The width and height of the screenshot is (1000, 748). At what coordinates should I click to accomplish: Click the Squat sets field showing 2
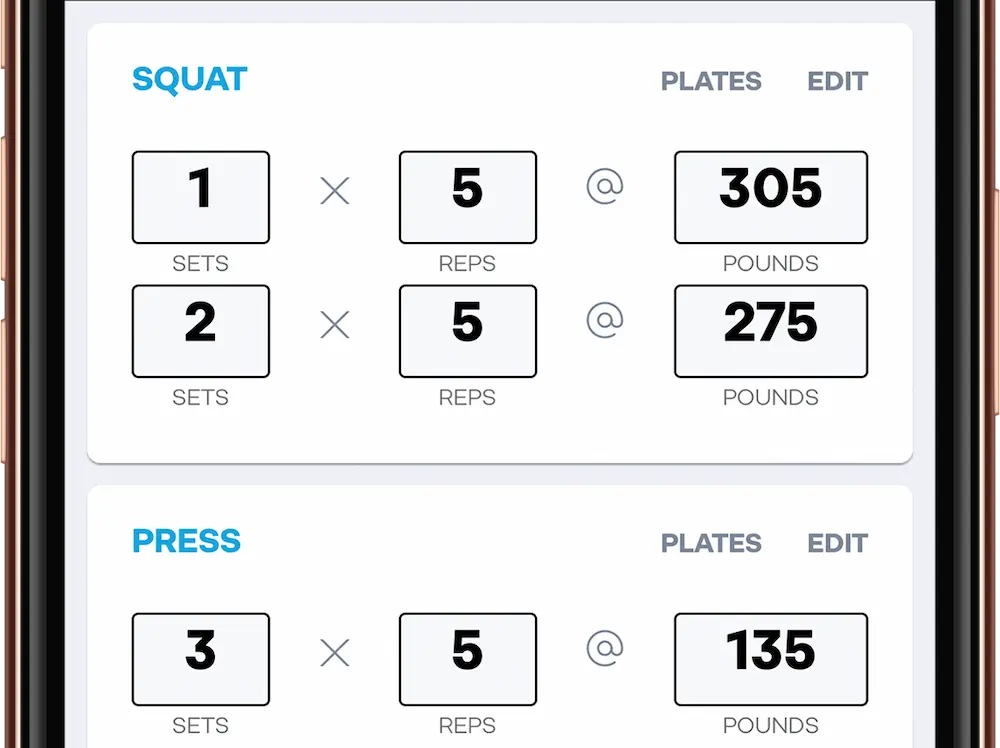point(201,331)
